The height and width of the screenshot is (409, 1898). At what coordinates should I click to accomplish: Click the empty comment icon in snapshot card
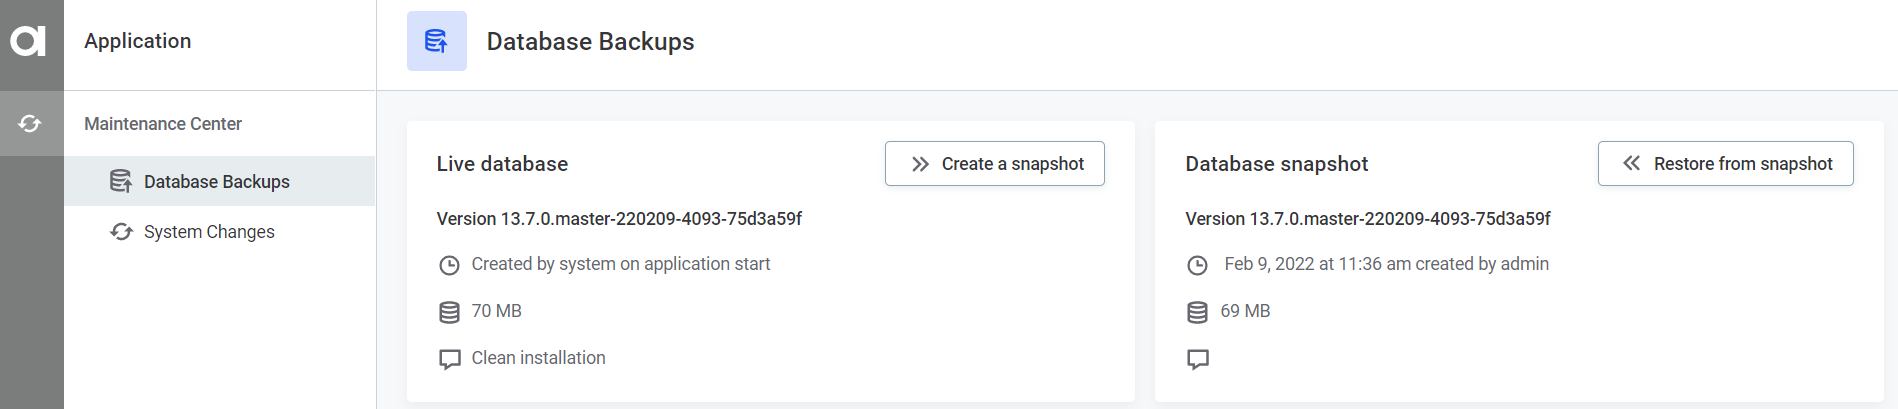coord(1197,359)
